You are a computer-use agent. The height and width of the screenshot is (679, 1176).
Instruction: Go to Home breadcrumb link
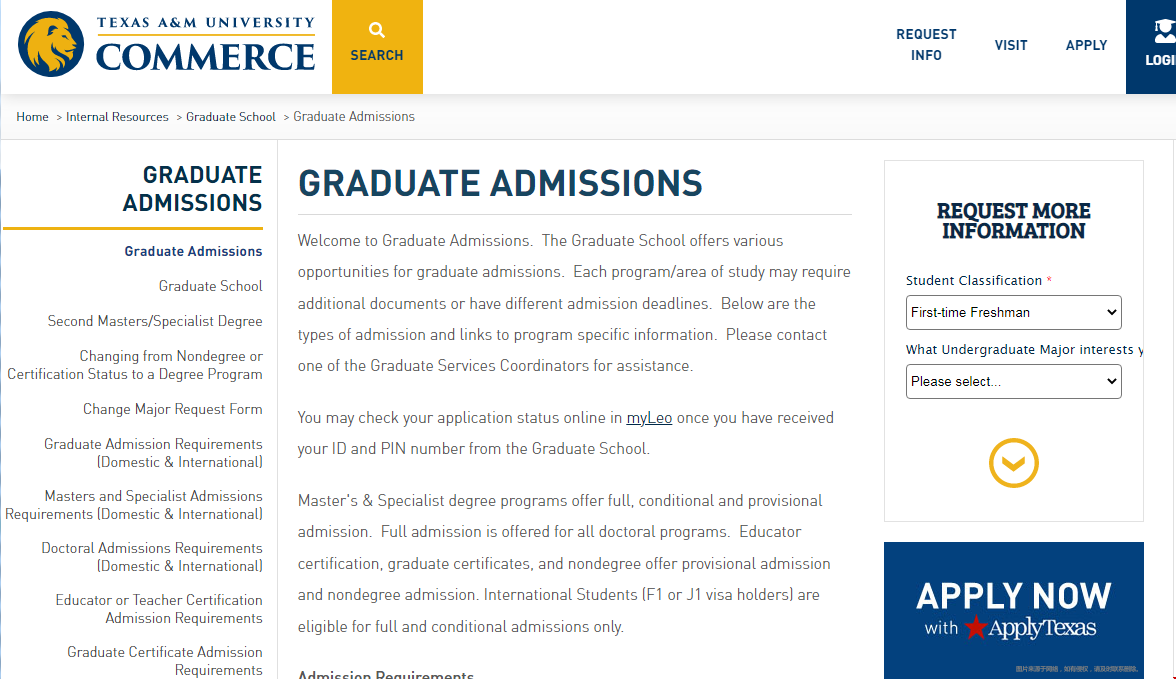pos(32,117)
